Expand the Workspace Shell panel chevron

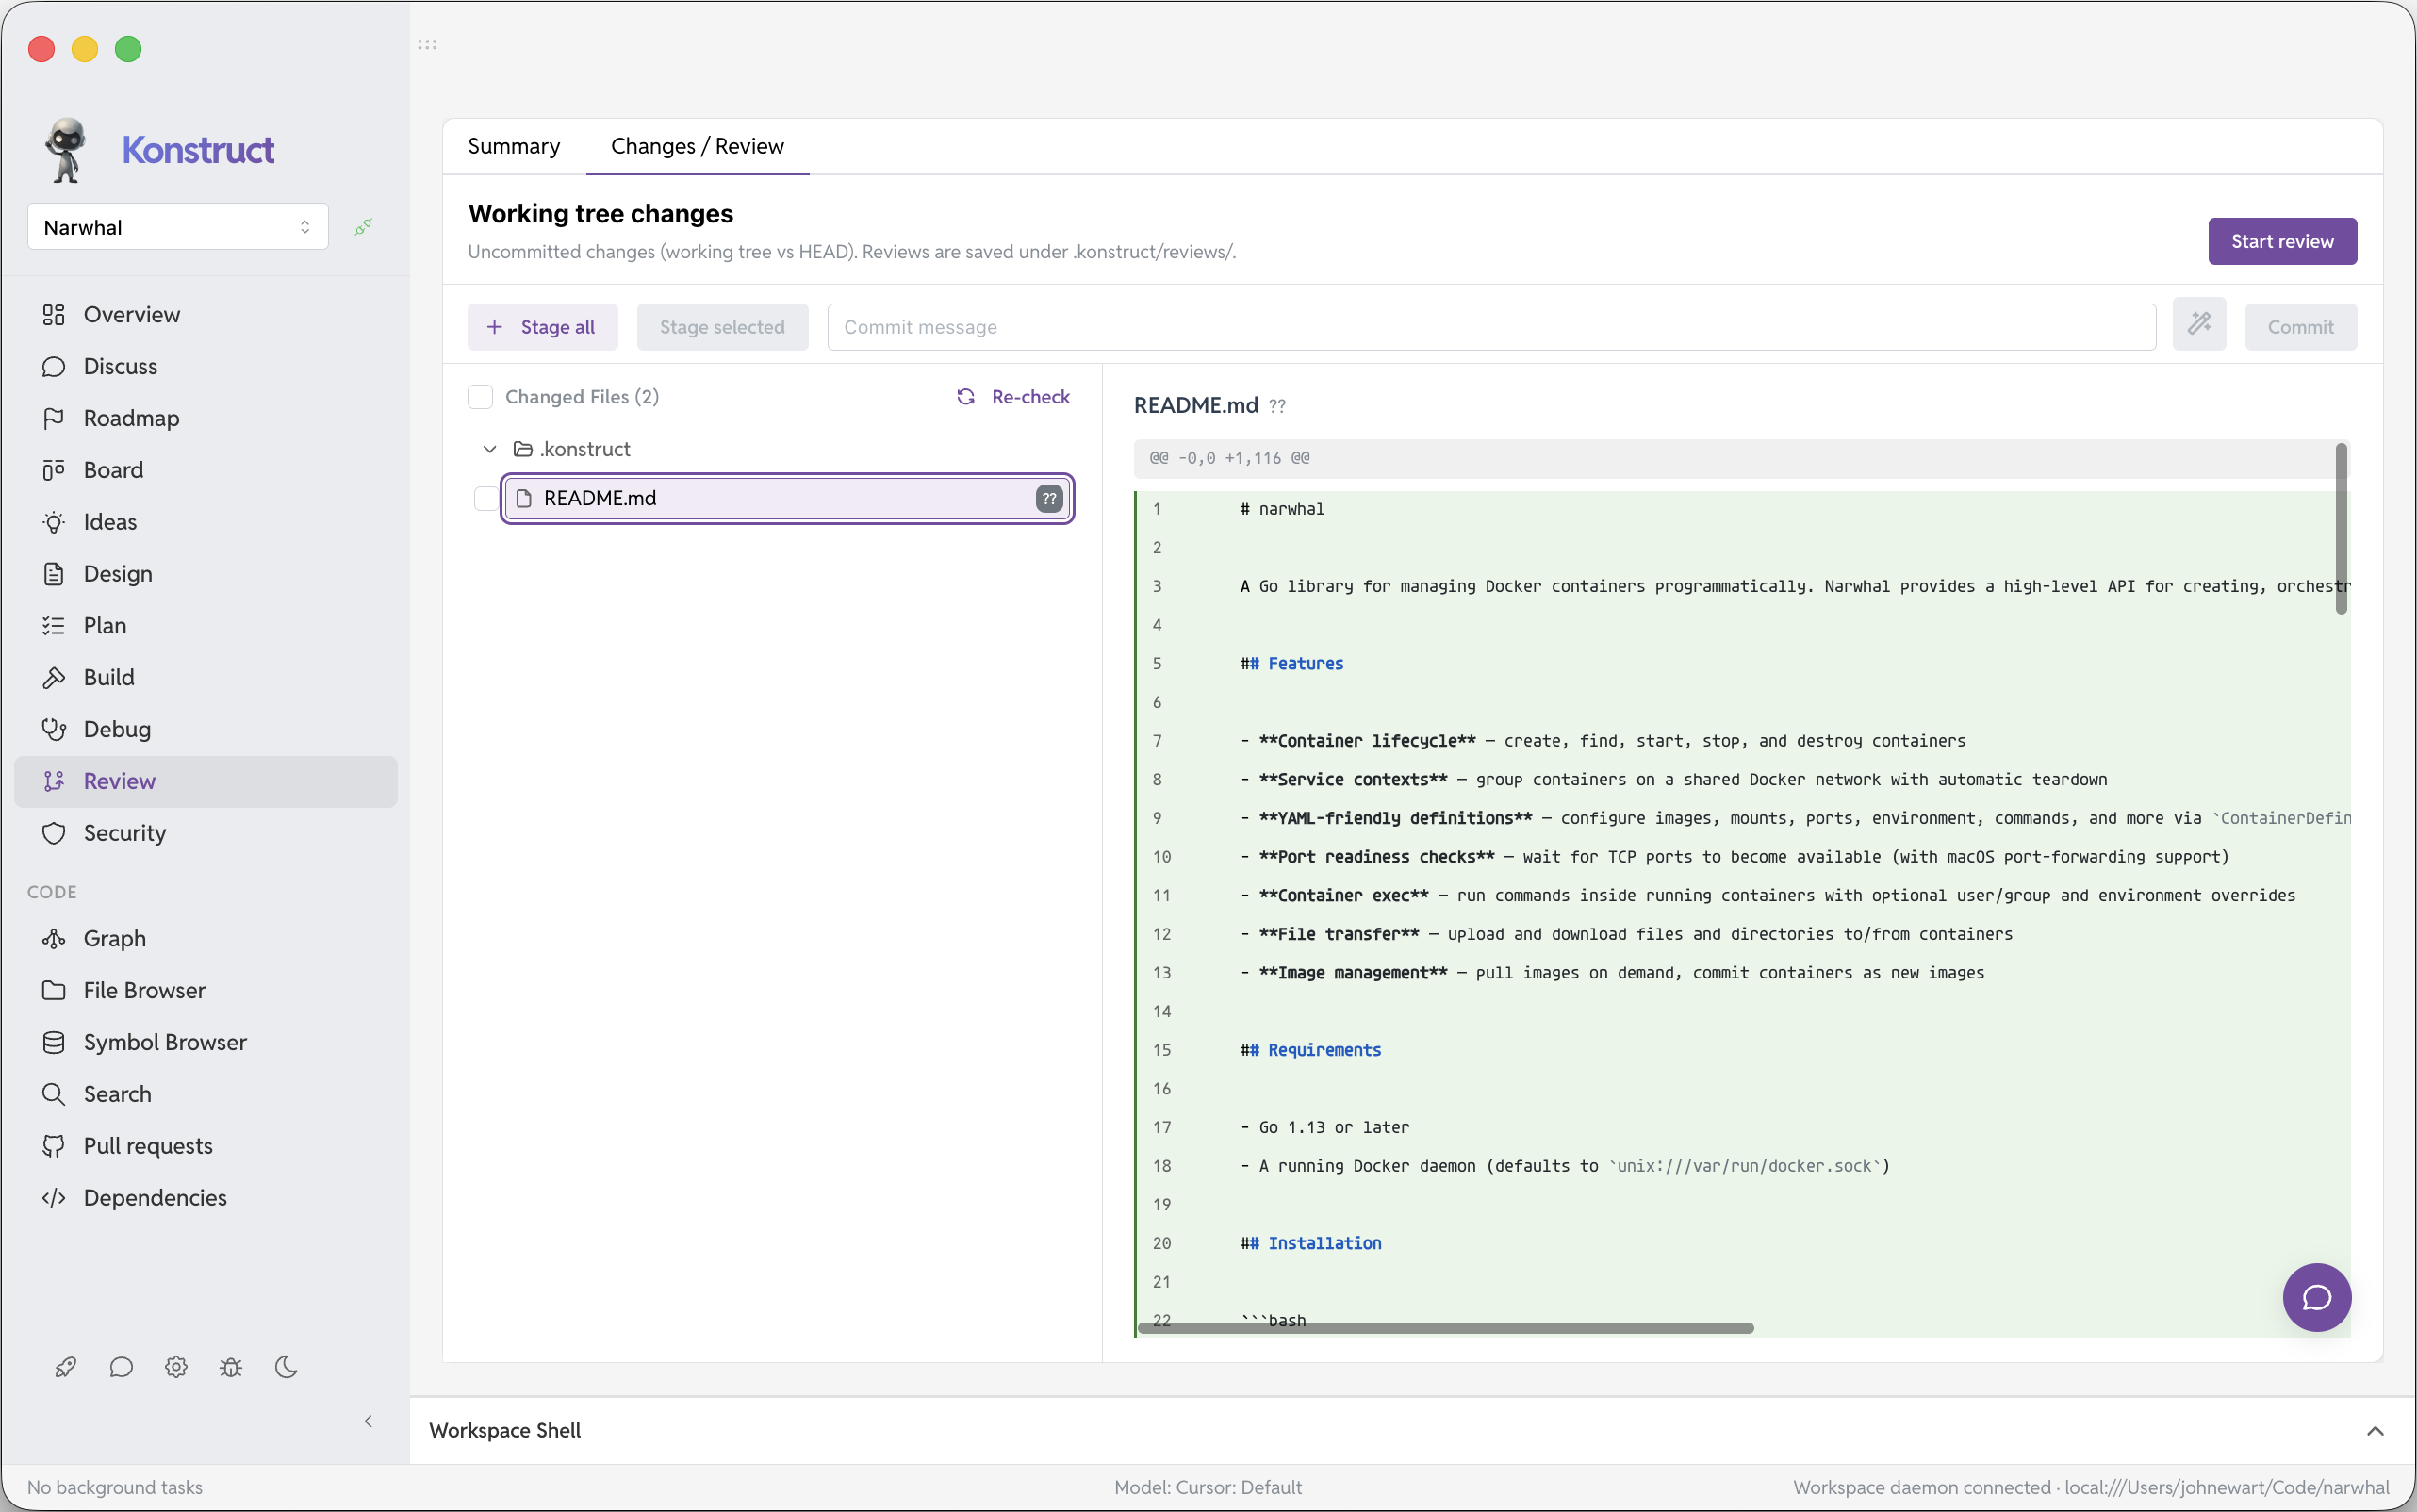pyautogui.click(x=2375, y=1431)
